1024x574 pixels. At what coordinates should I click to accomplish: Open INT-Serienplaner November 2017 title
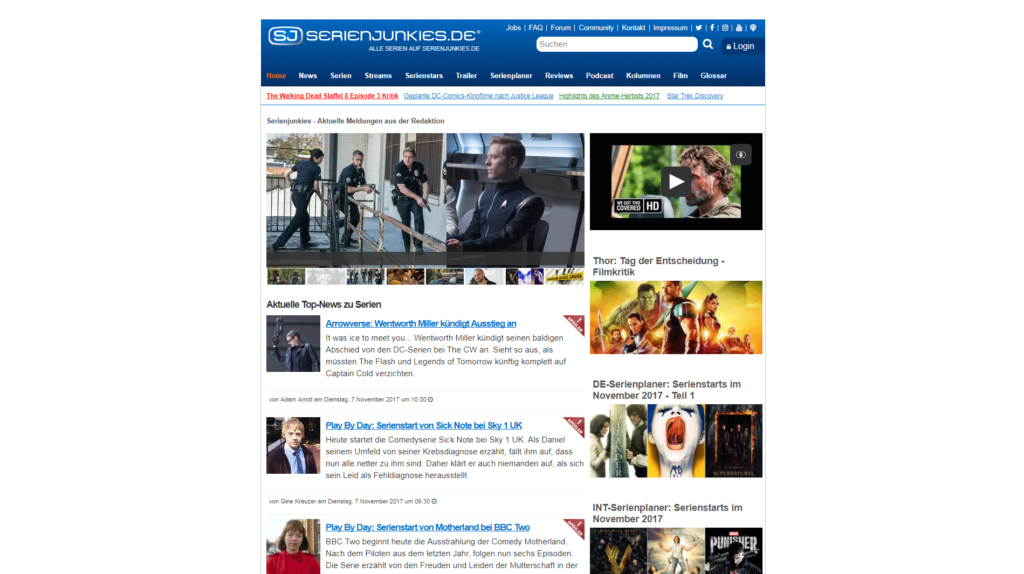coord(667,513)
